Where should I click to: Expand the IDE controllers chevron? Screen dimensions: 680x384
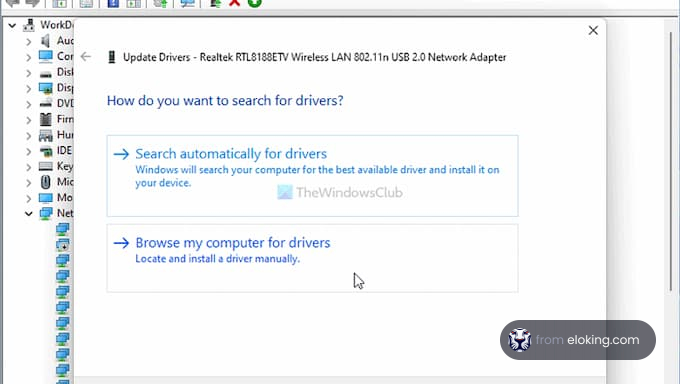pyautogui.click(x=29, y=151)
